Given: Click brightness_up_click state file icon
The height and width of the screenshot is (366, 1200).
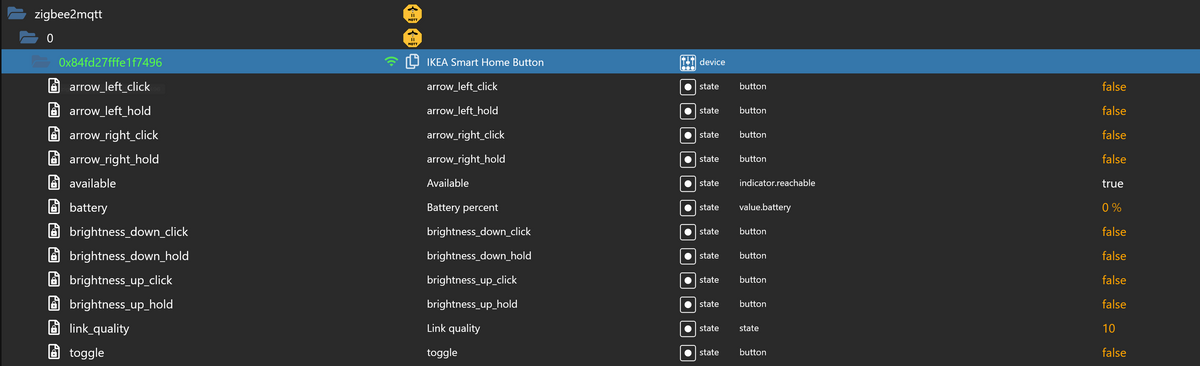Looking at the screenshot, I should click(55, 280).
